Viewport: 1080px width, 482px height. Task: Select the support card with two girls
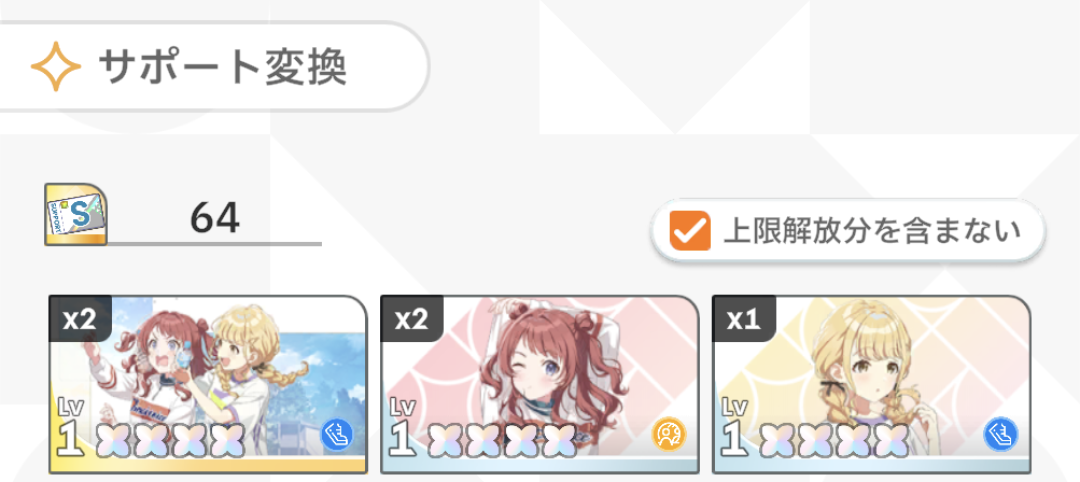[208, 384]
